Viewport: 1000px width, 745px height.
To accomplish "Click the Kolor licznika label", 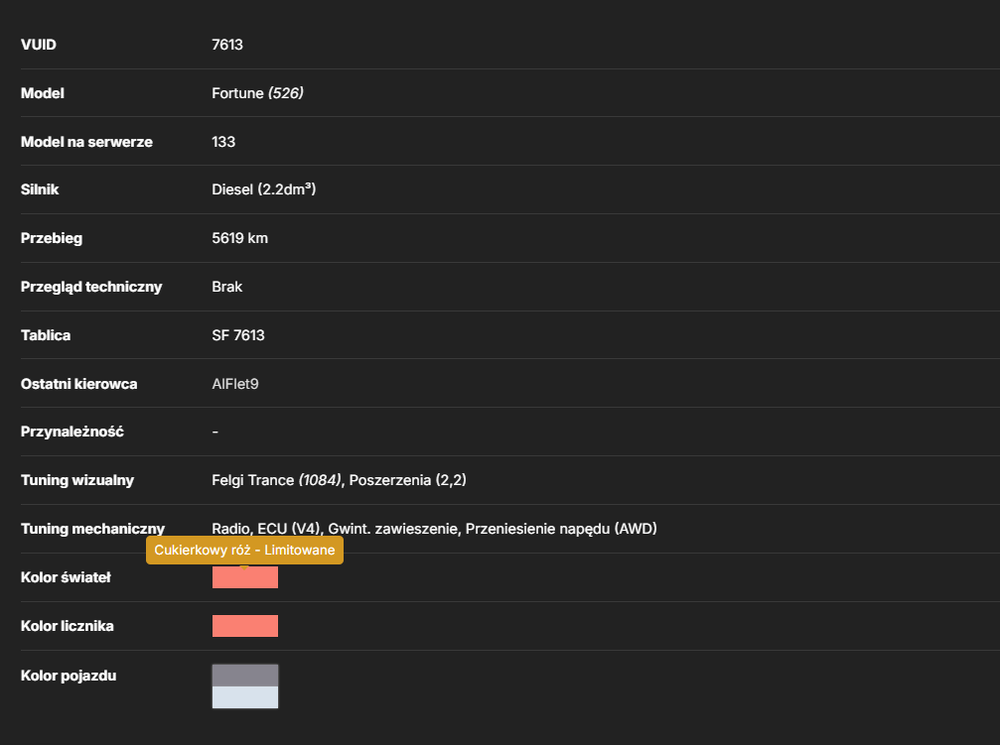I will pyautogui.click(x=67, y=626).
